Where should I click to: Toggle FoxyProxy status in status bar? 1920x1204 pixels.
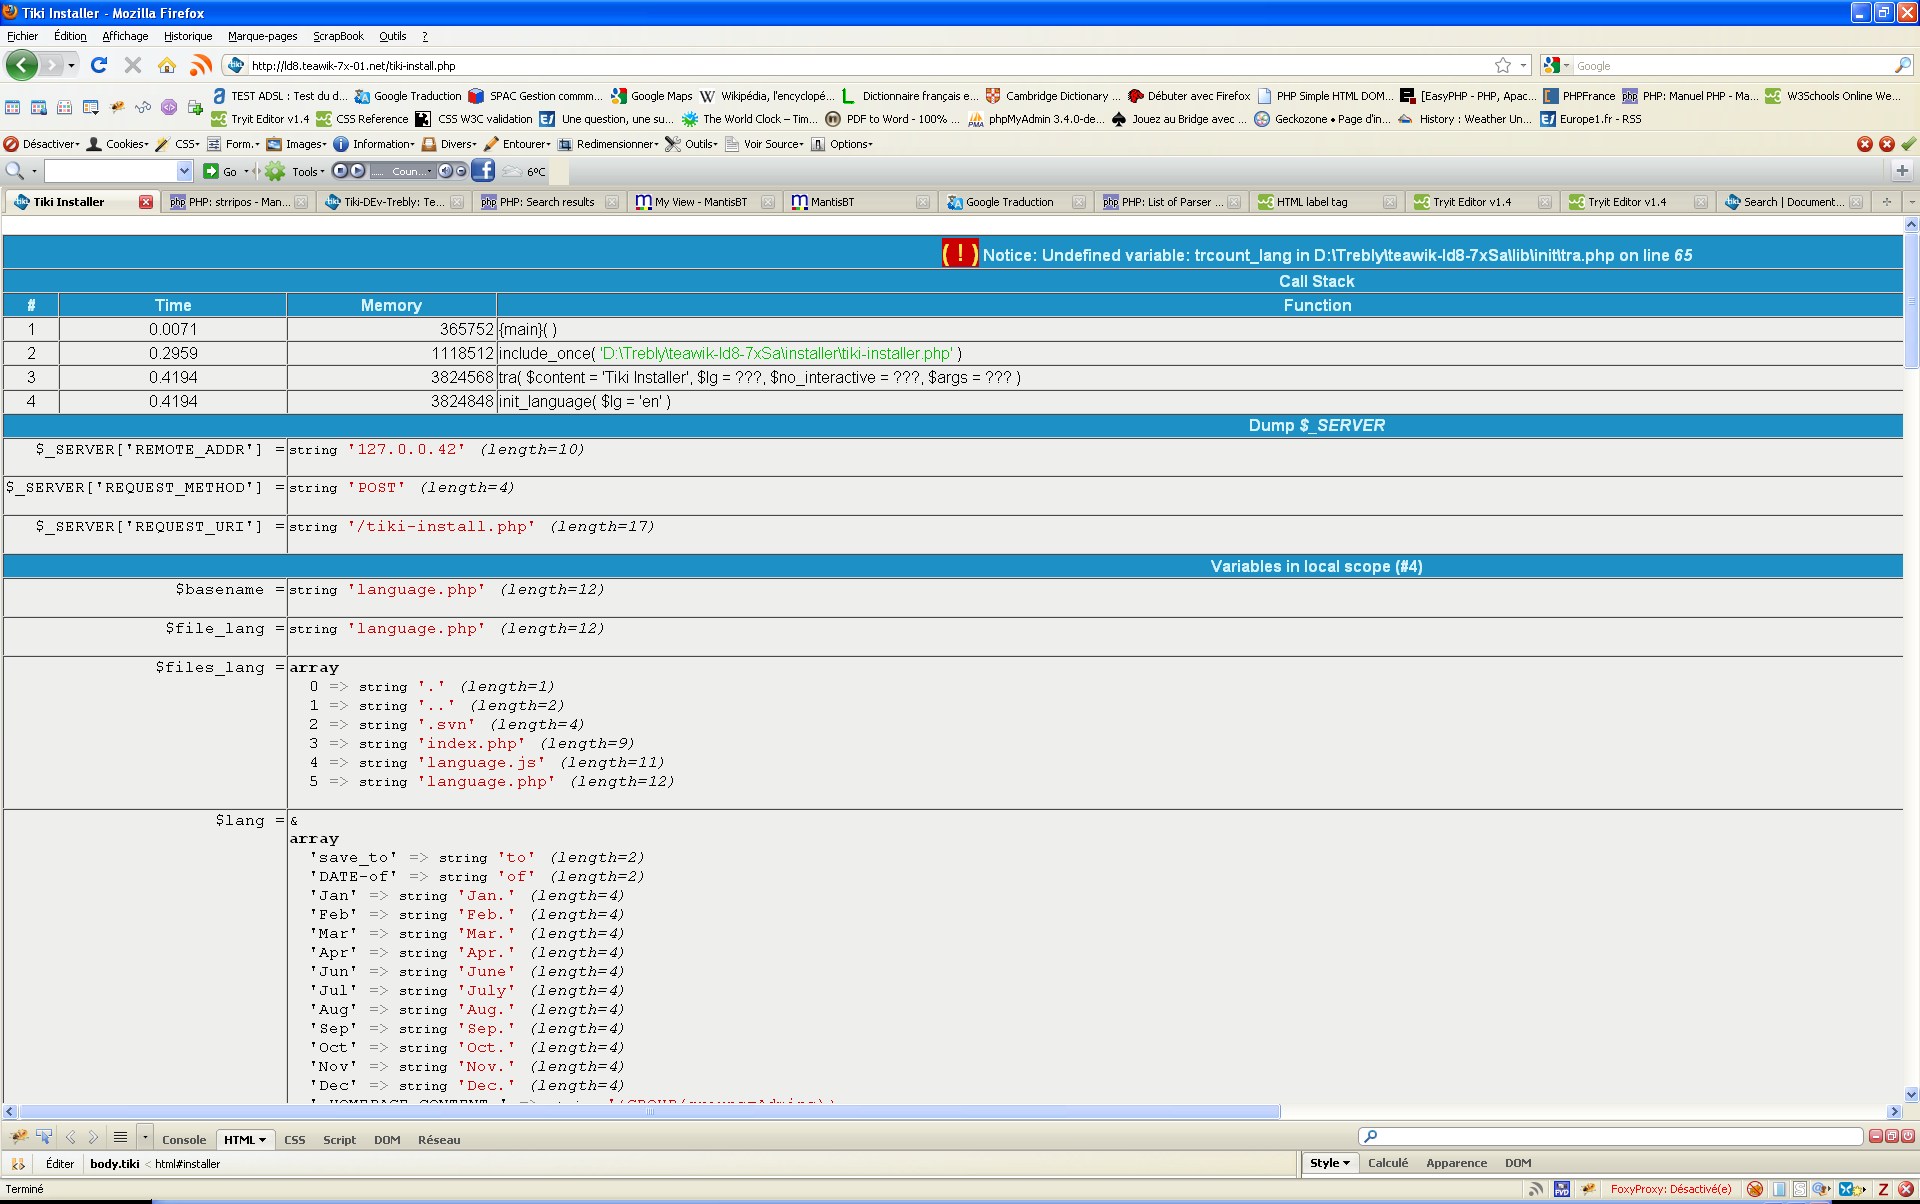[x=1670, y=1189]
